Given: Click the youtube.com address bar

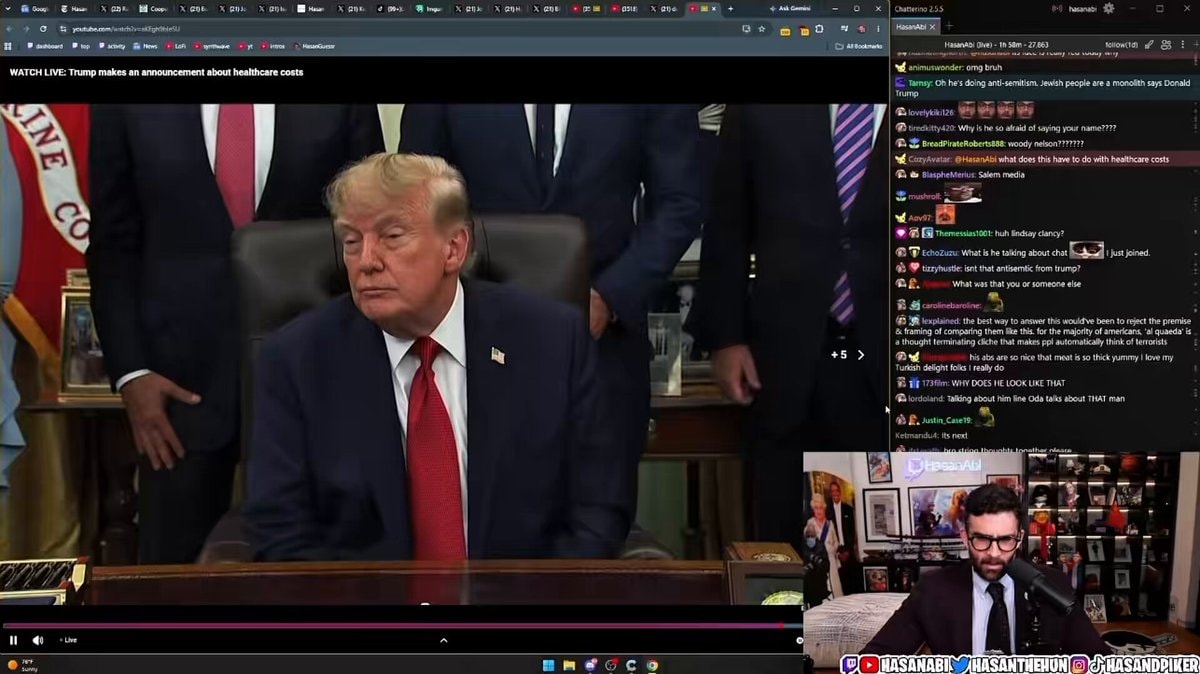Looking at the screenshot, I should 400,29.
